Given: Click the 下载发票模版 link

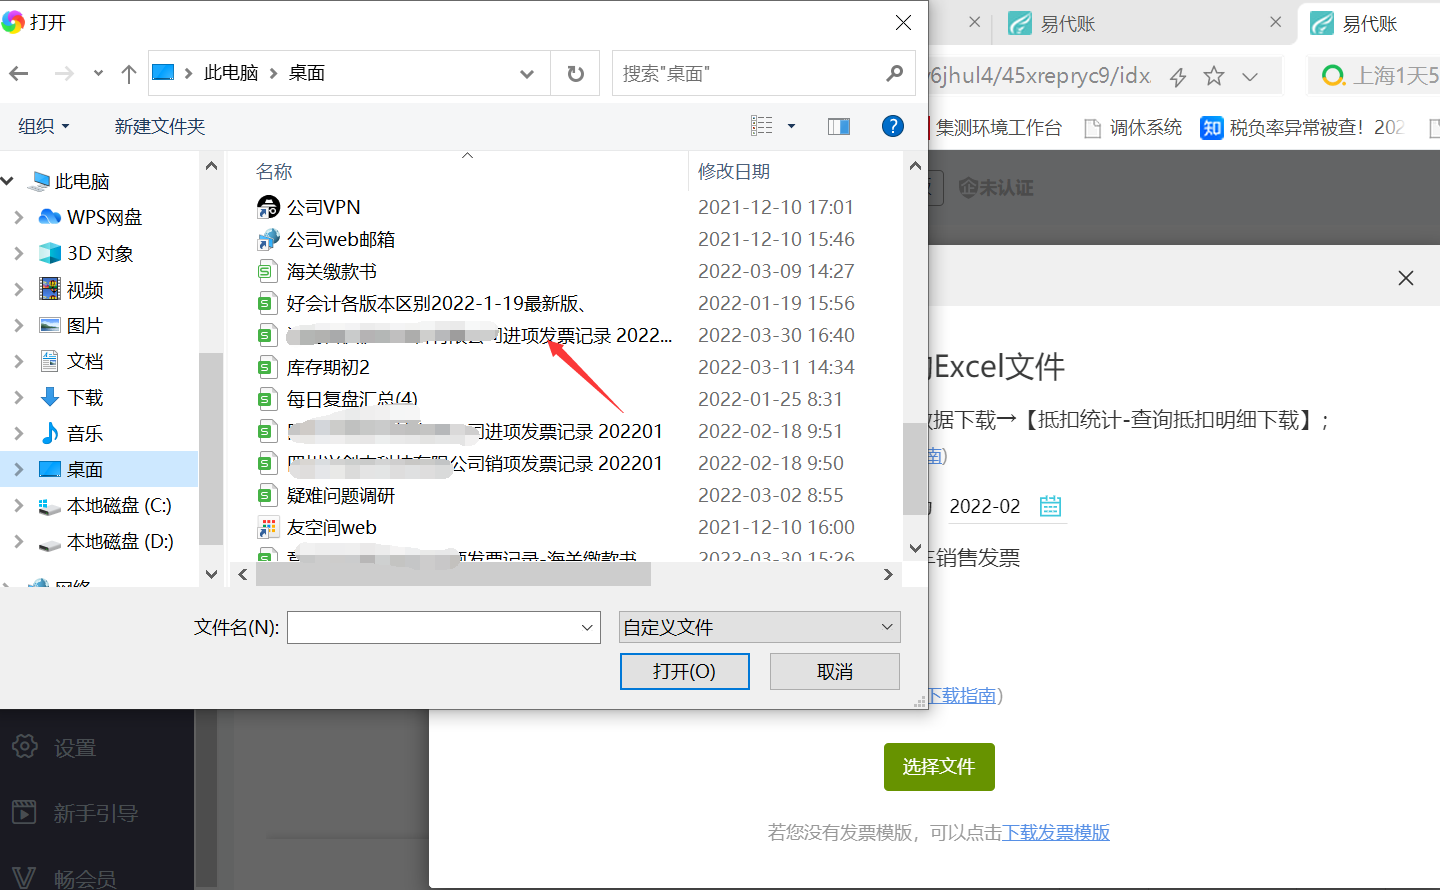Looking at the screenshot, I should 1056,832.
